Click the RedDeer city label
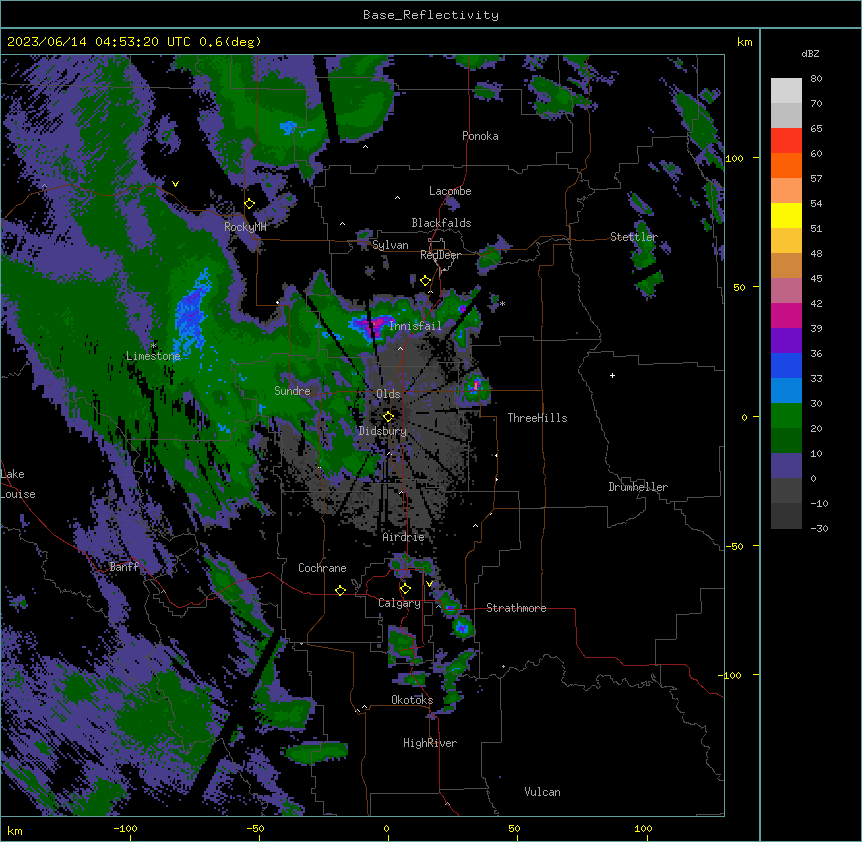Image resolution: width=862 pixels, height=842 pixels. click(x=440, y=255)
